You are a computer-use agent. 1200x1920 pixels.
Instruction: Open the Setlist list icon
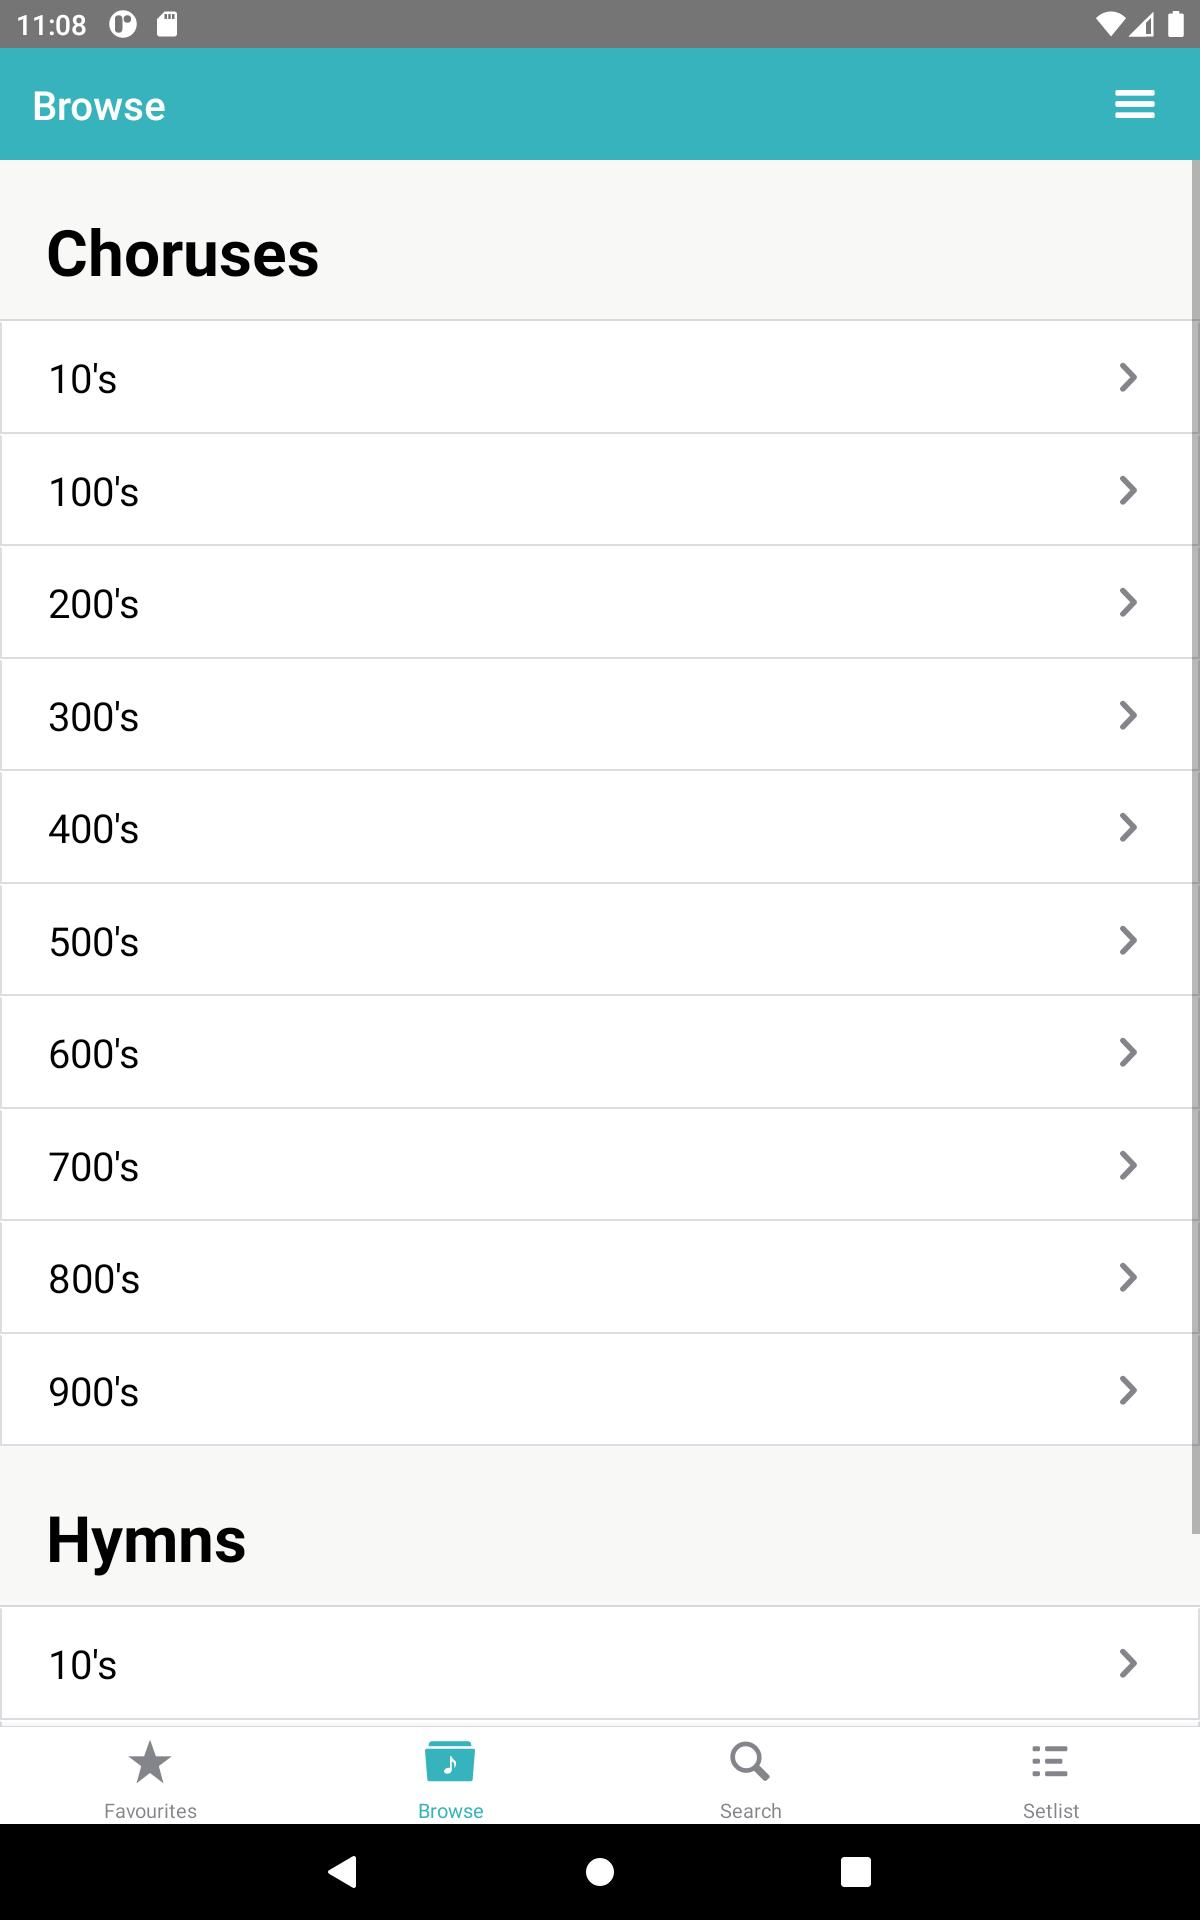(x=1050, y=1762)
